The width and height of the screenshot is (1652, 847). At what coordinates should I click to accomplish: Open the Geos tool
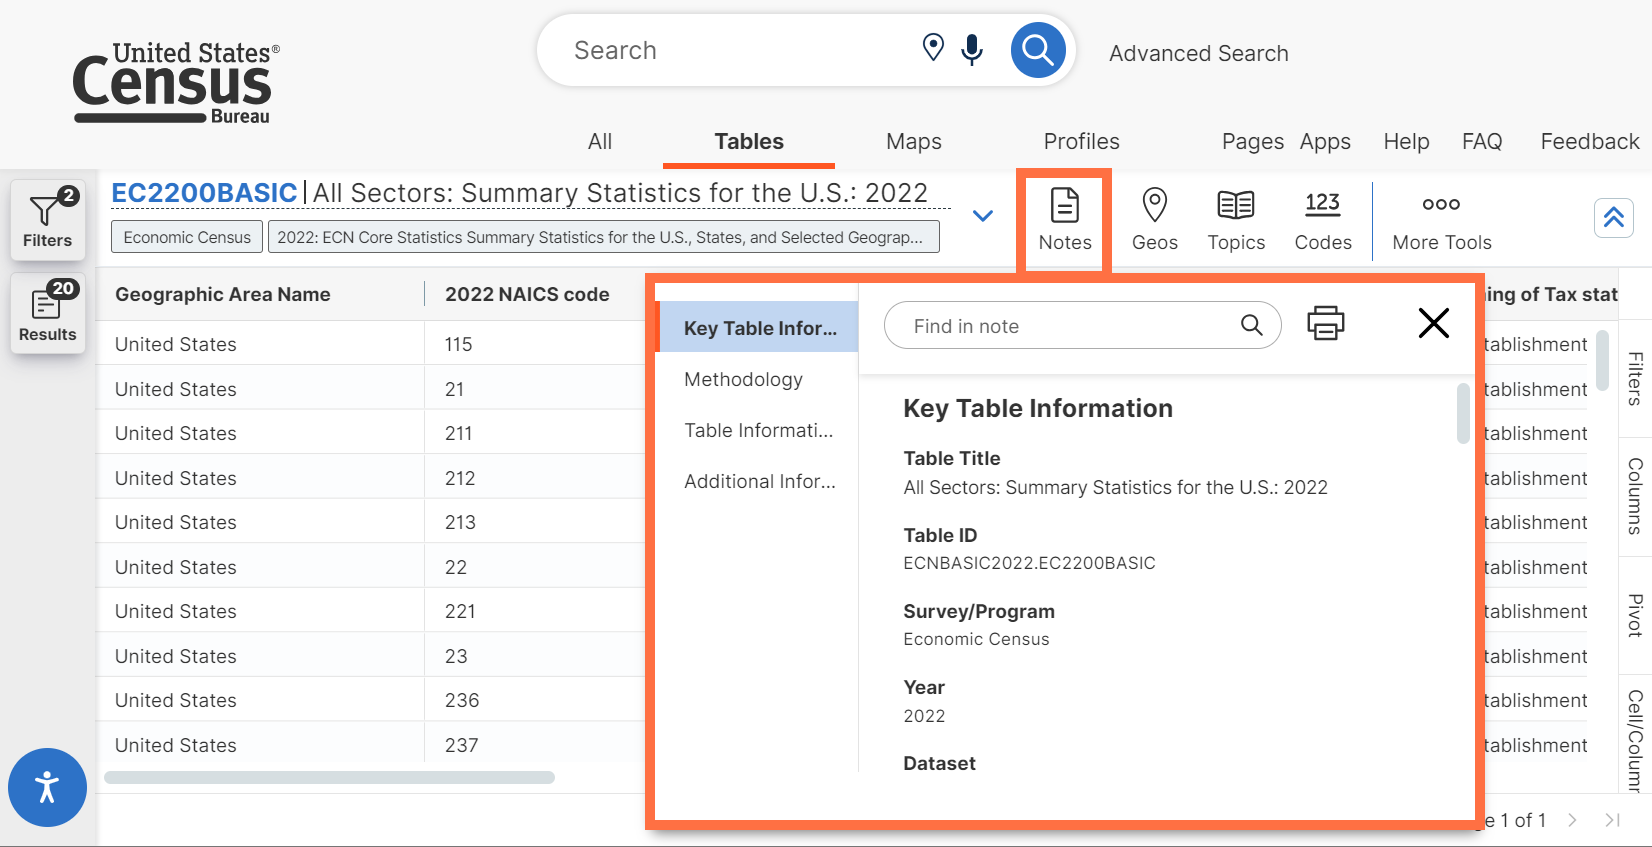pos(1155,220)
